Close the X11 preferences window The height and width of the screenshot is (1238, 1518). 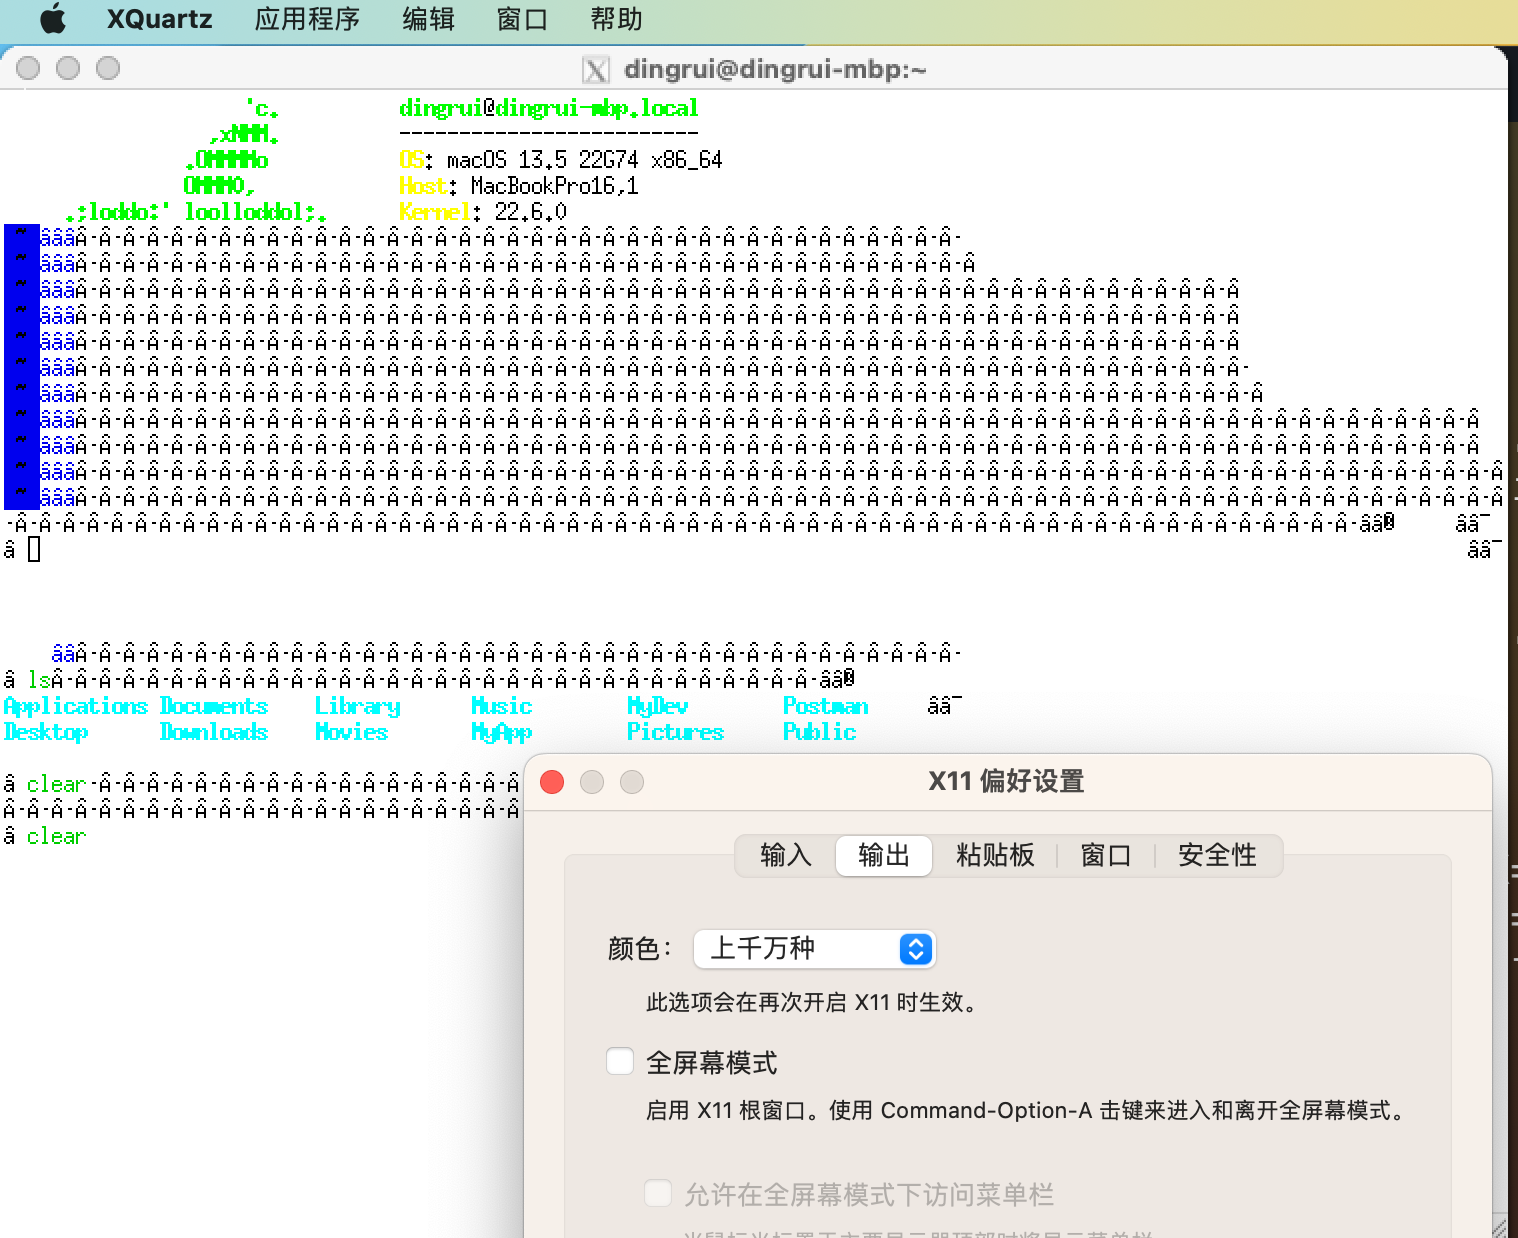552,782
